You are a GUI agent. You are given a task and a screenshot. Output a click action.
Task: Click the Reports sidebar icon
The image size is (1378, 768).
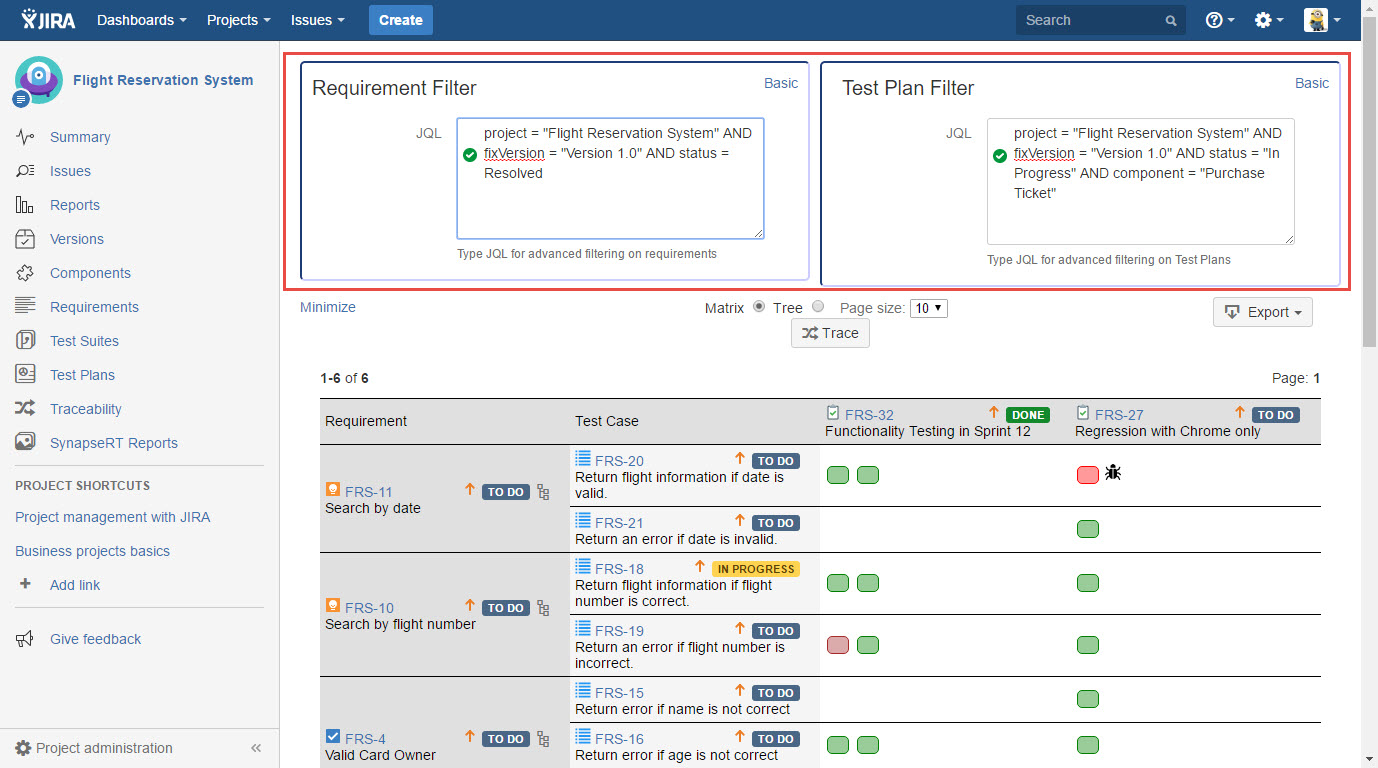click(25, 205)
